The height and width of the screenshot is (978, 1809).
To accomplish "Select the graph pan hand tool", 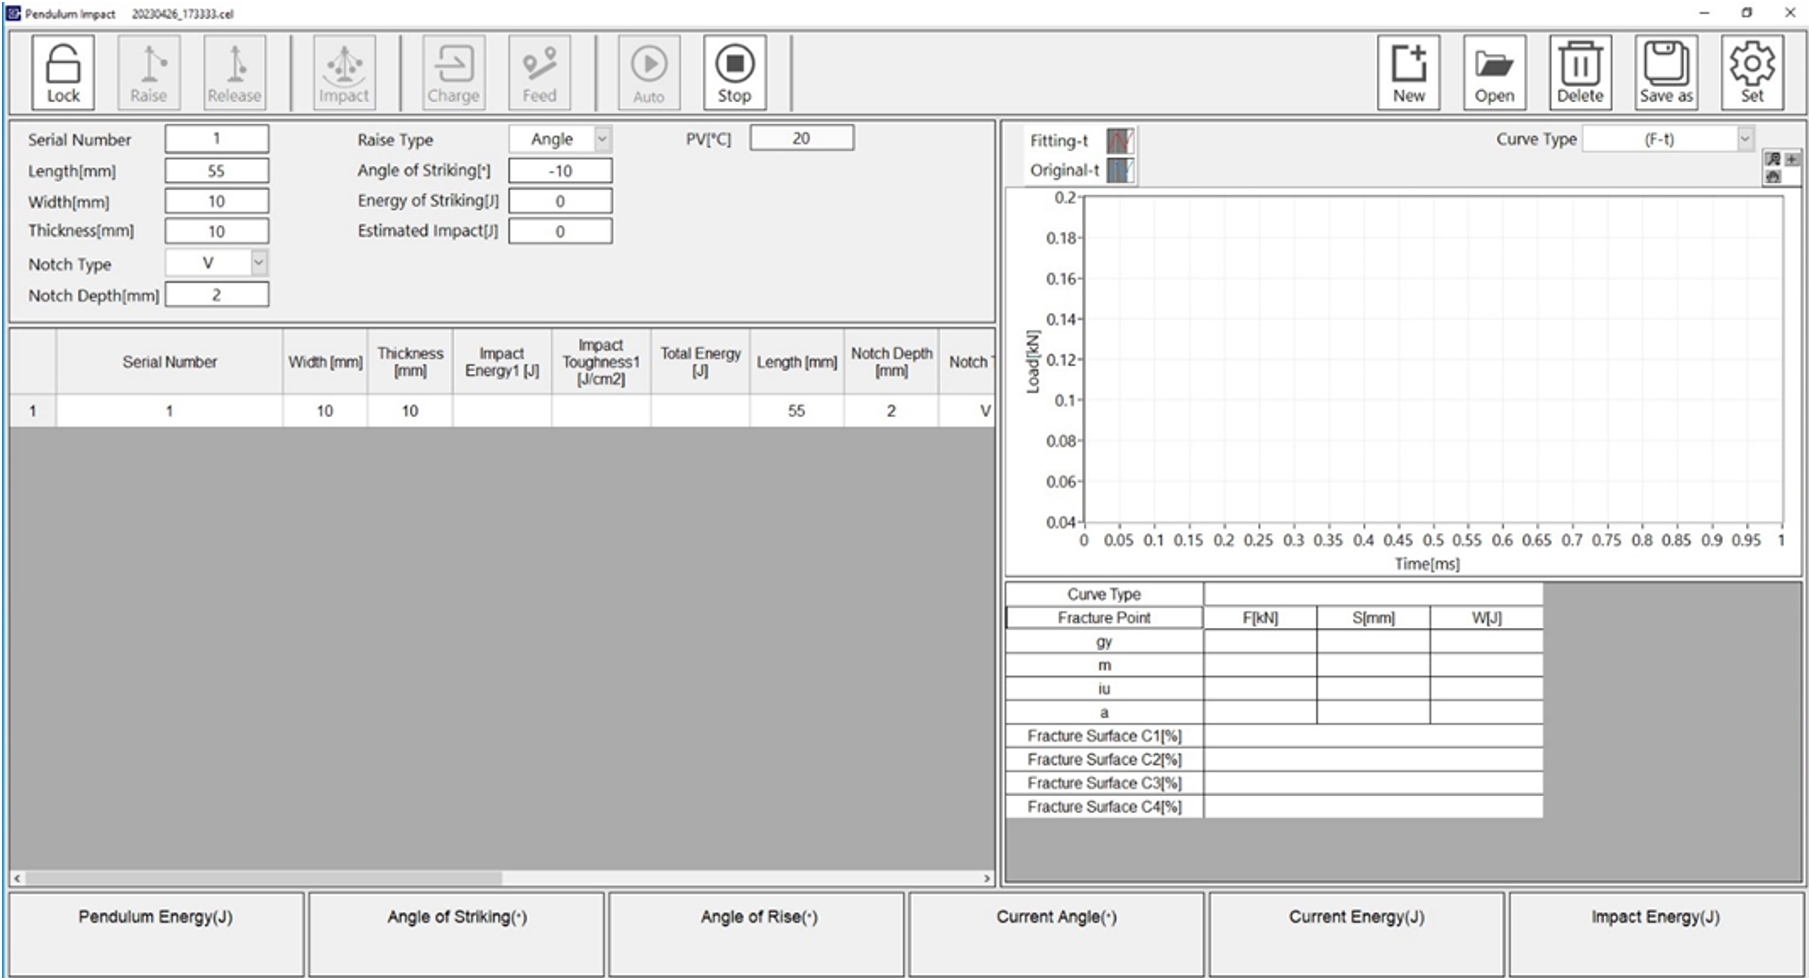I will click(x=1773, y=177).
